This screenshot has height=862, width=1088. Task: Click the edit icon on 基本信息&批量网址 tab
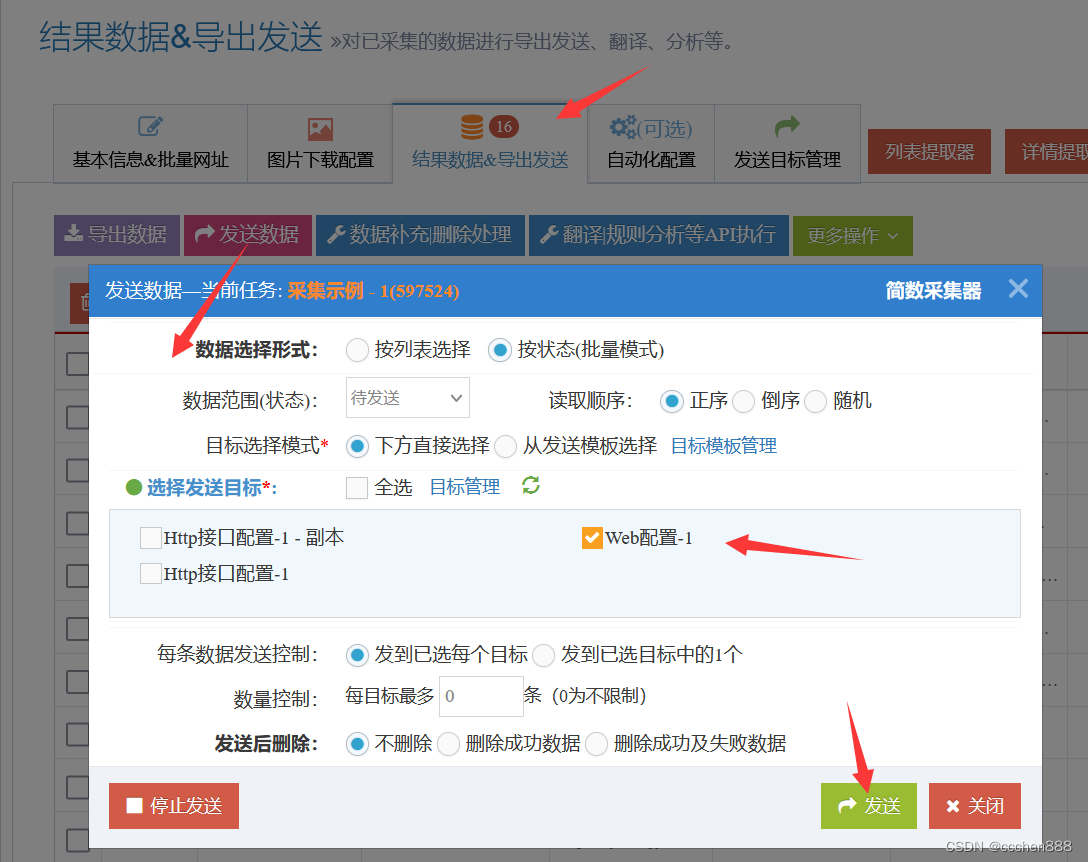tap(150, 126)
